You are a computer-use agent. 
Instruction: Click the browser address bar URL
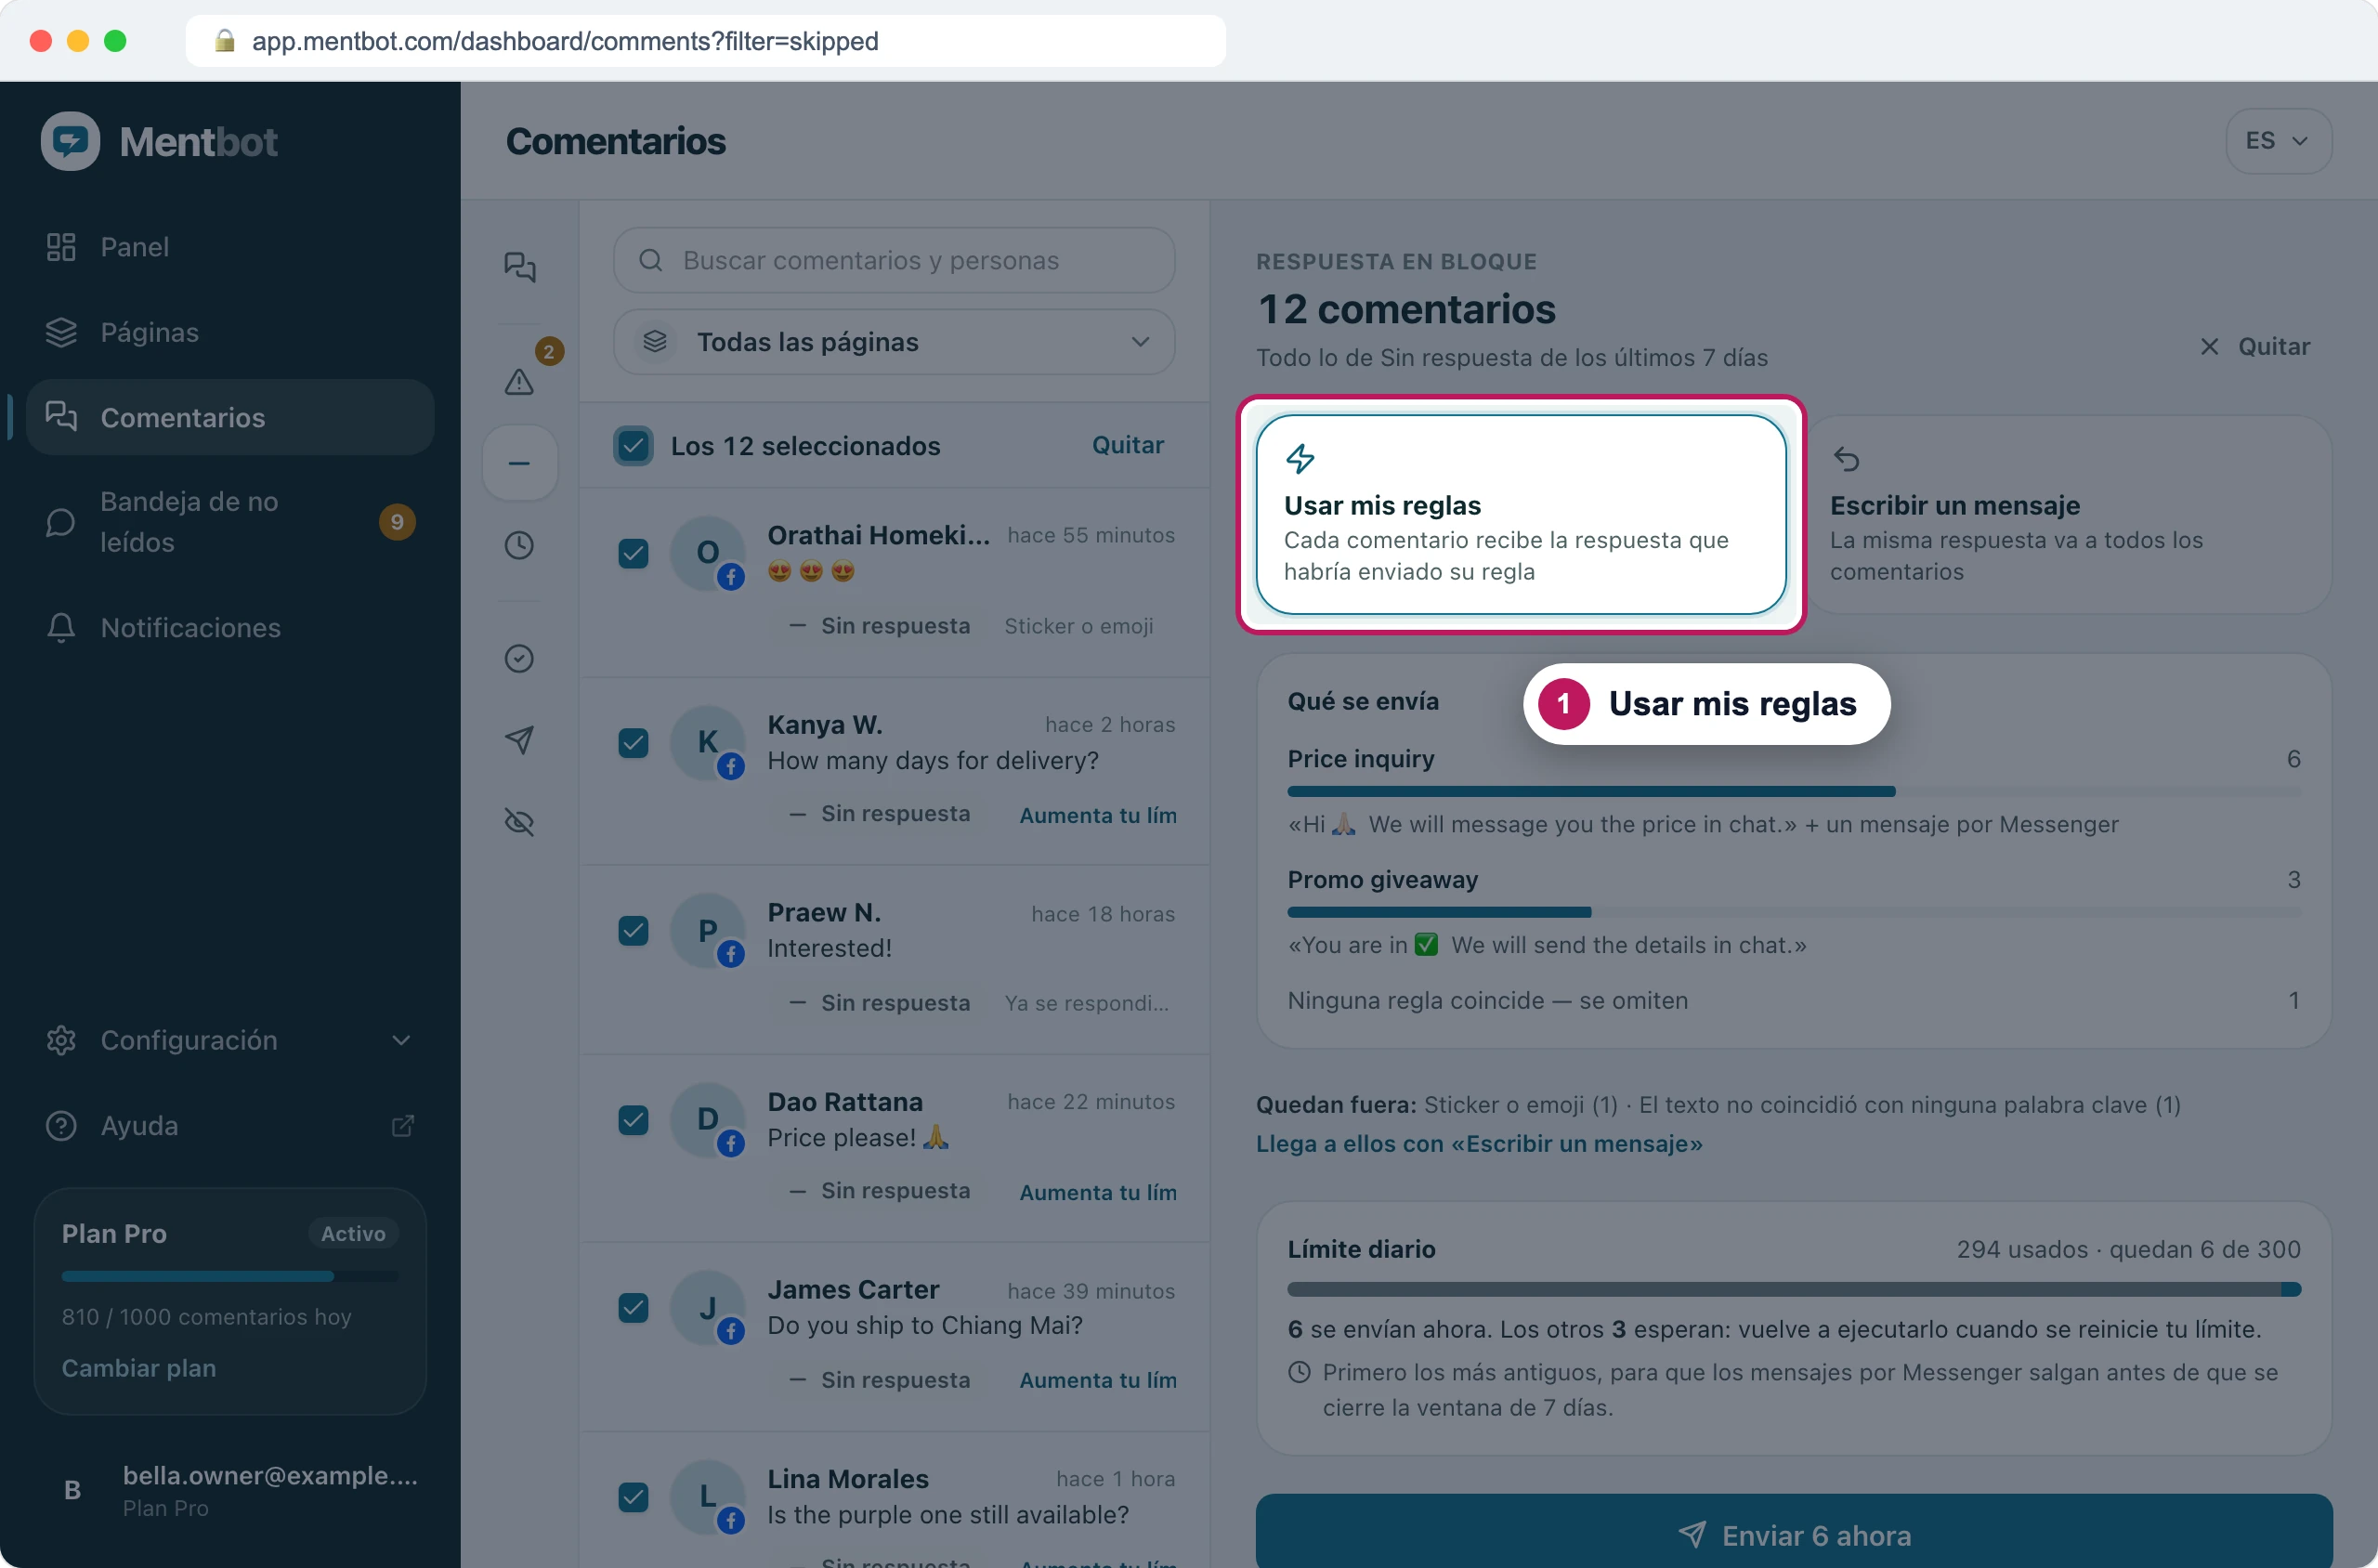tap(565, 41)
